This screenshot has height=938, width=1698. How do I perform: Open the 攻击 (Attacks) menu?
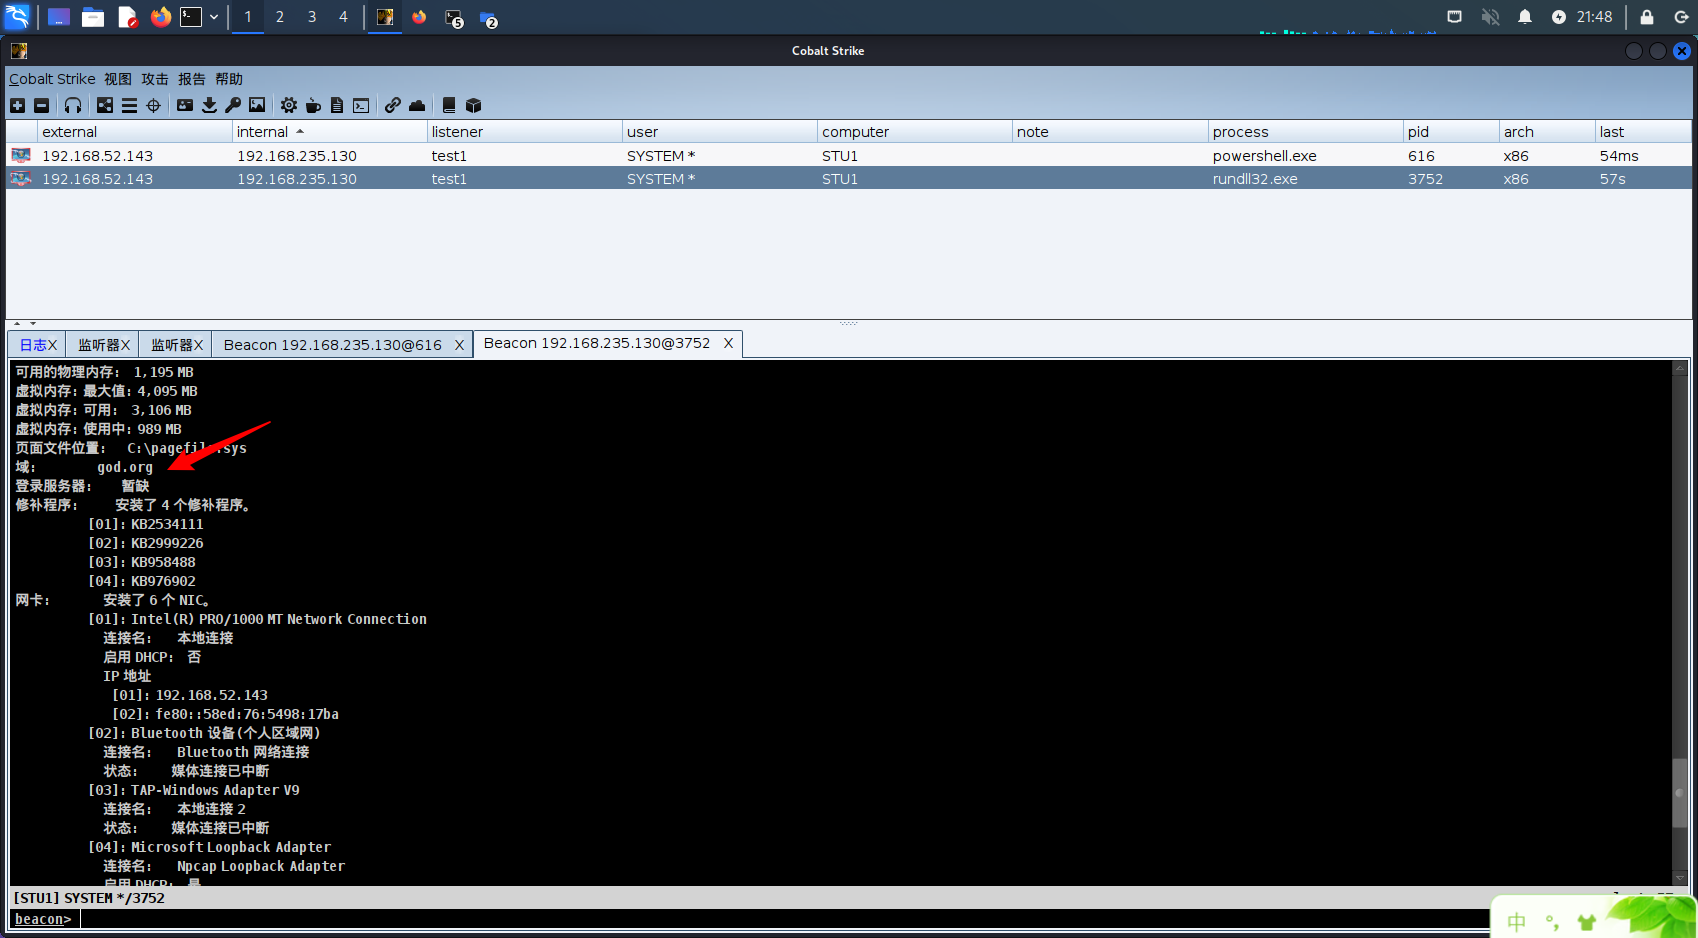point(155,79)
